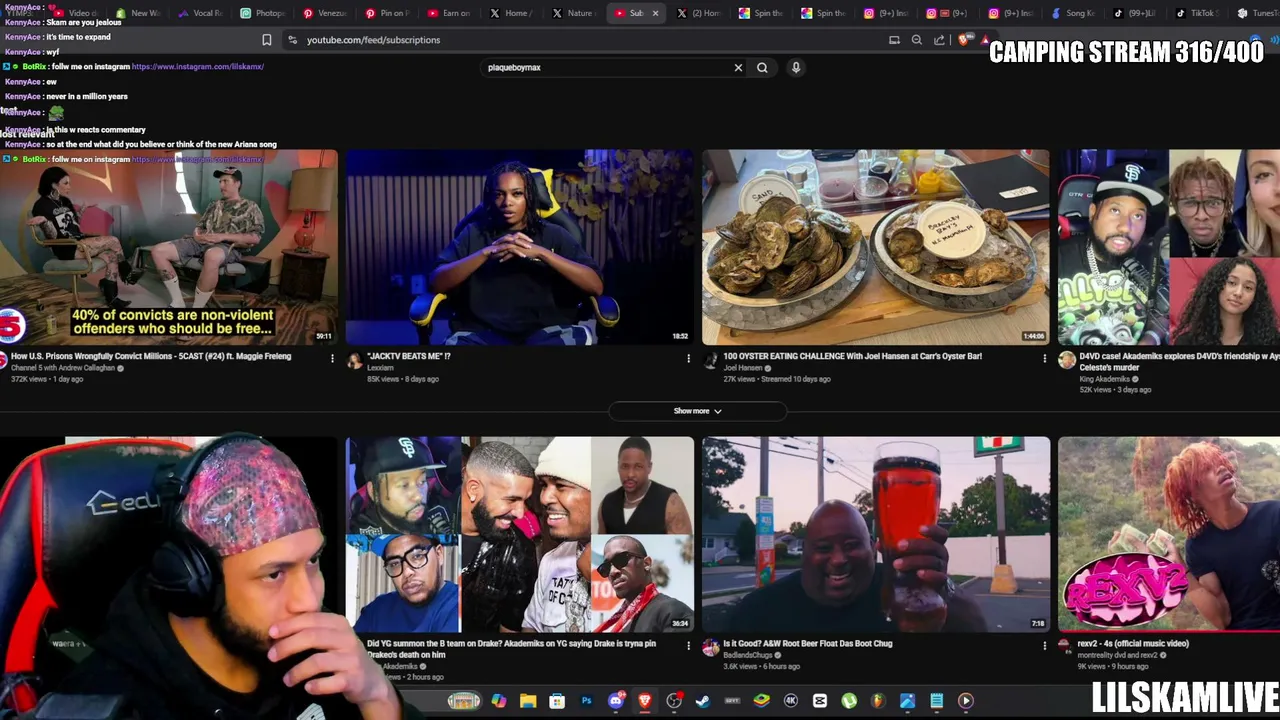Open Steam from the taskbar

[703, 701]
